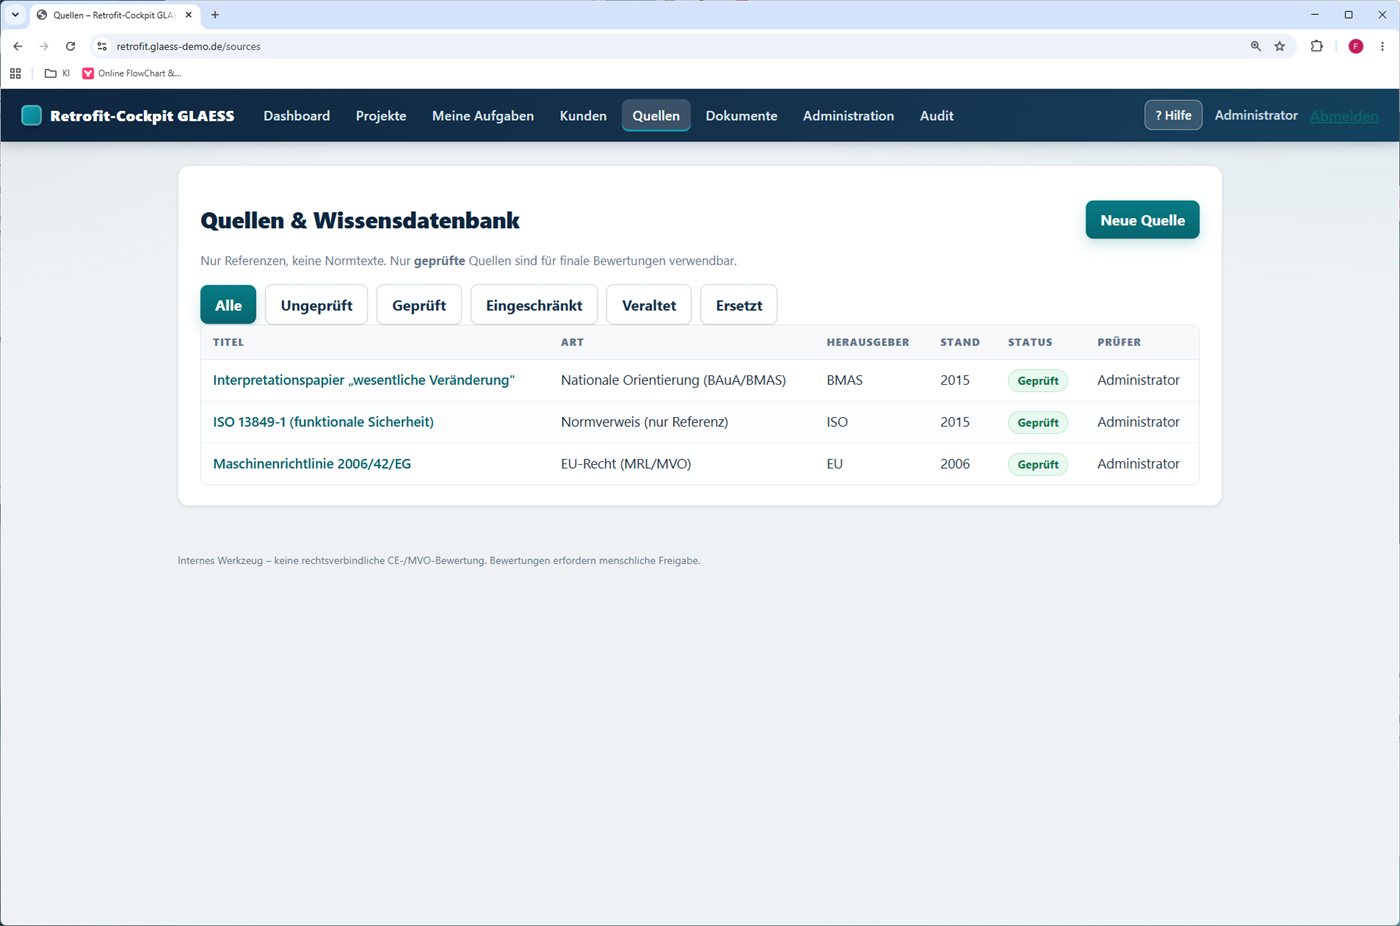Screen dimensions: 1400x926
Task: Open the apps grid in bookmarks bar
Action: tap(15, 73)
